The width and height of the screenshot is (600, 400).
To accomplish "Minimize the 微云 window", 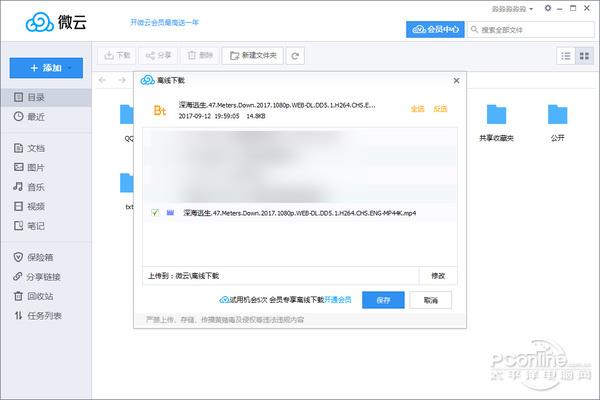I will [560, 8].
